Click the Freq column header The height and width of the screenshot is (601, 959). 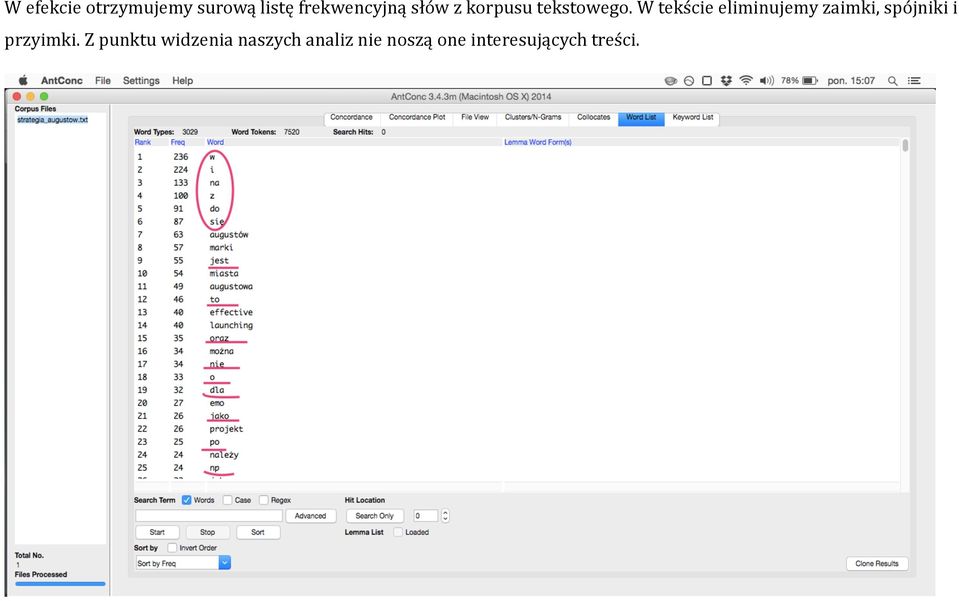pos(177,142)
